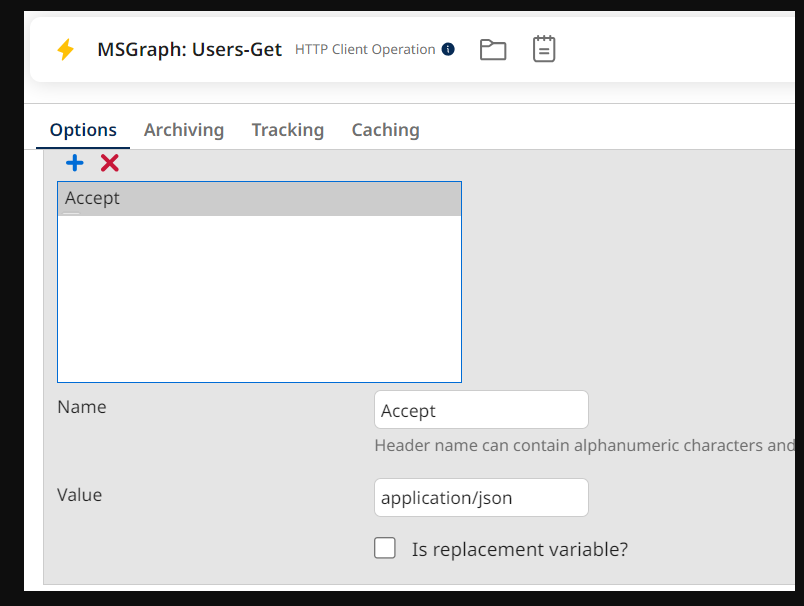
Task: Open the Tracking tab
Action: pos(287,130)
